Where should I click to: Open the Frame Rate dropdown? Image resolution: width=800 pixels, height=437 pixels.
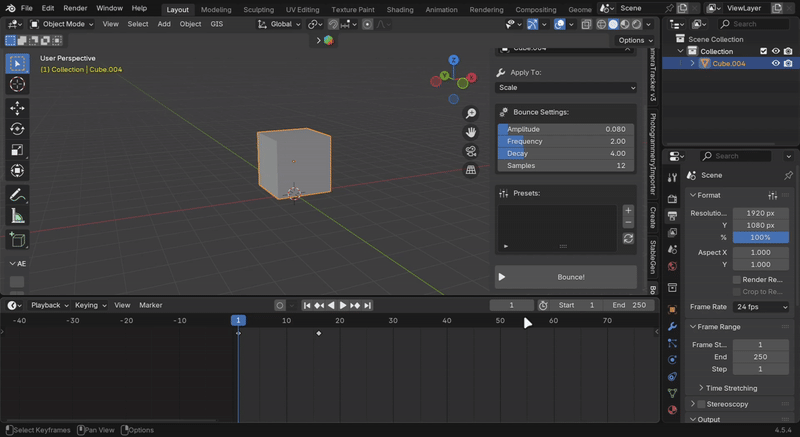(x=760, y=307)
